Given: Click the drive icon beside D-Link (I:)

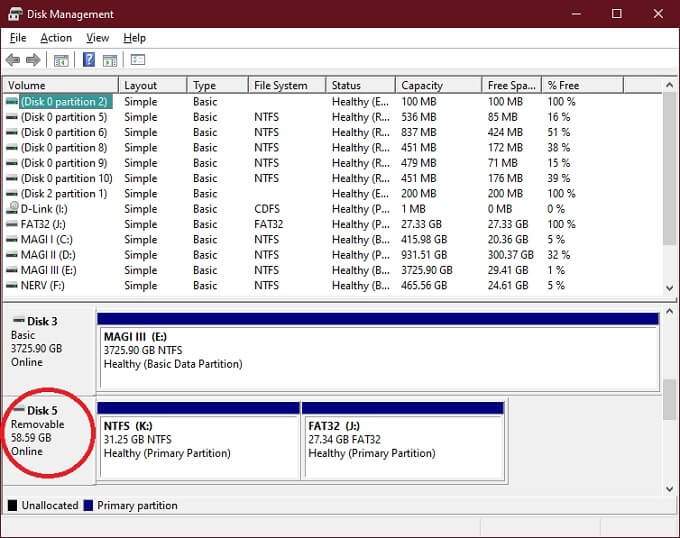Looking at the screenshot, I should [x=12, y=209].
